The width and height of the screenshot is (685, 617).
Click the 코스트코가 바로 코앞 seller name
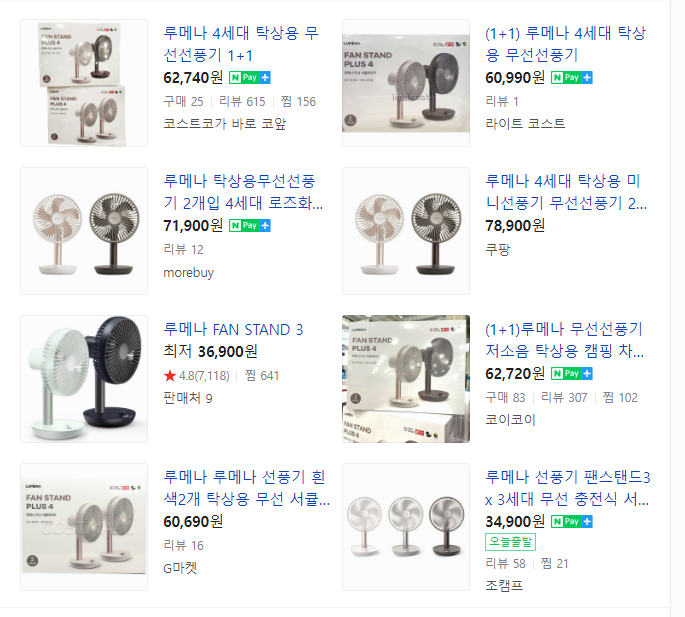[x=225, y=124]
